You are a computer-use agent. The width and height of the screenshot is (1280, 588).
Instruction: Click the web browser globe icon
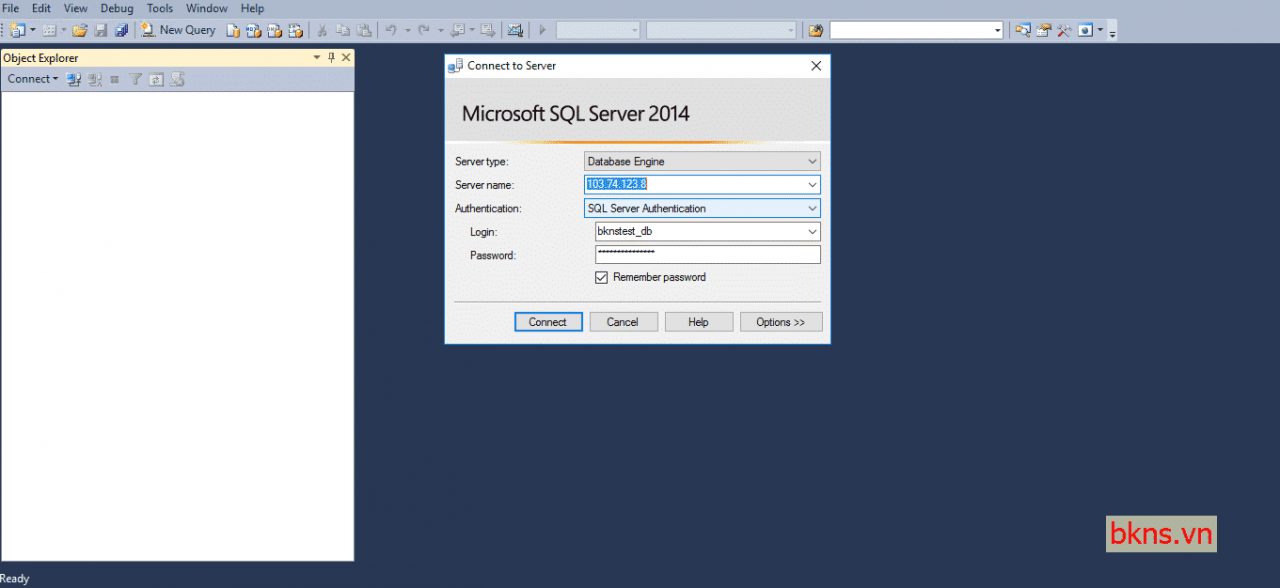[1085, 30]
